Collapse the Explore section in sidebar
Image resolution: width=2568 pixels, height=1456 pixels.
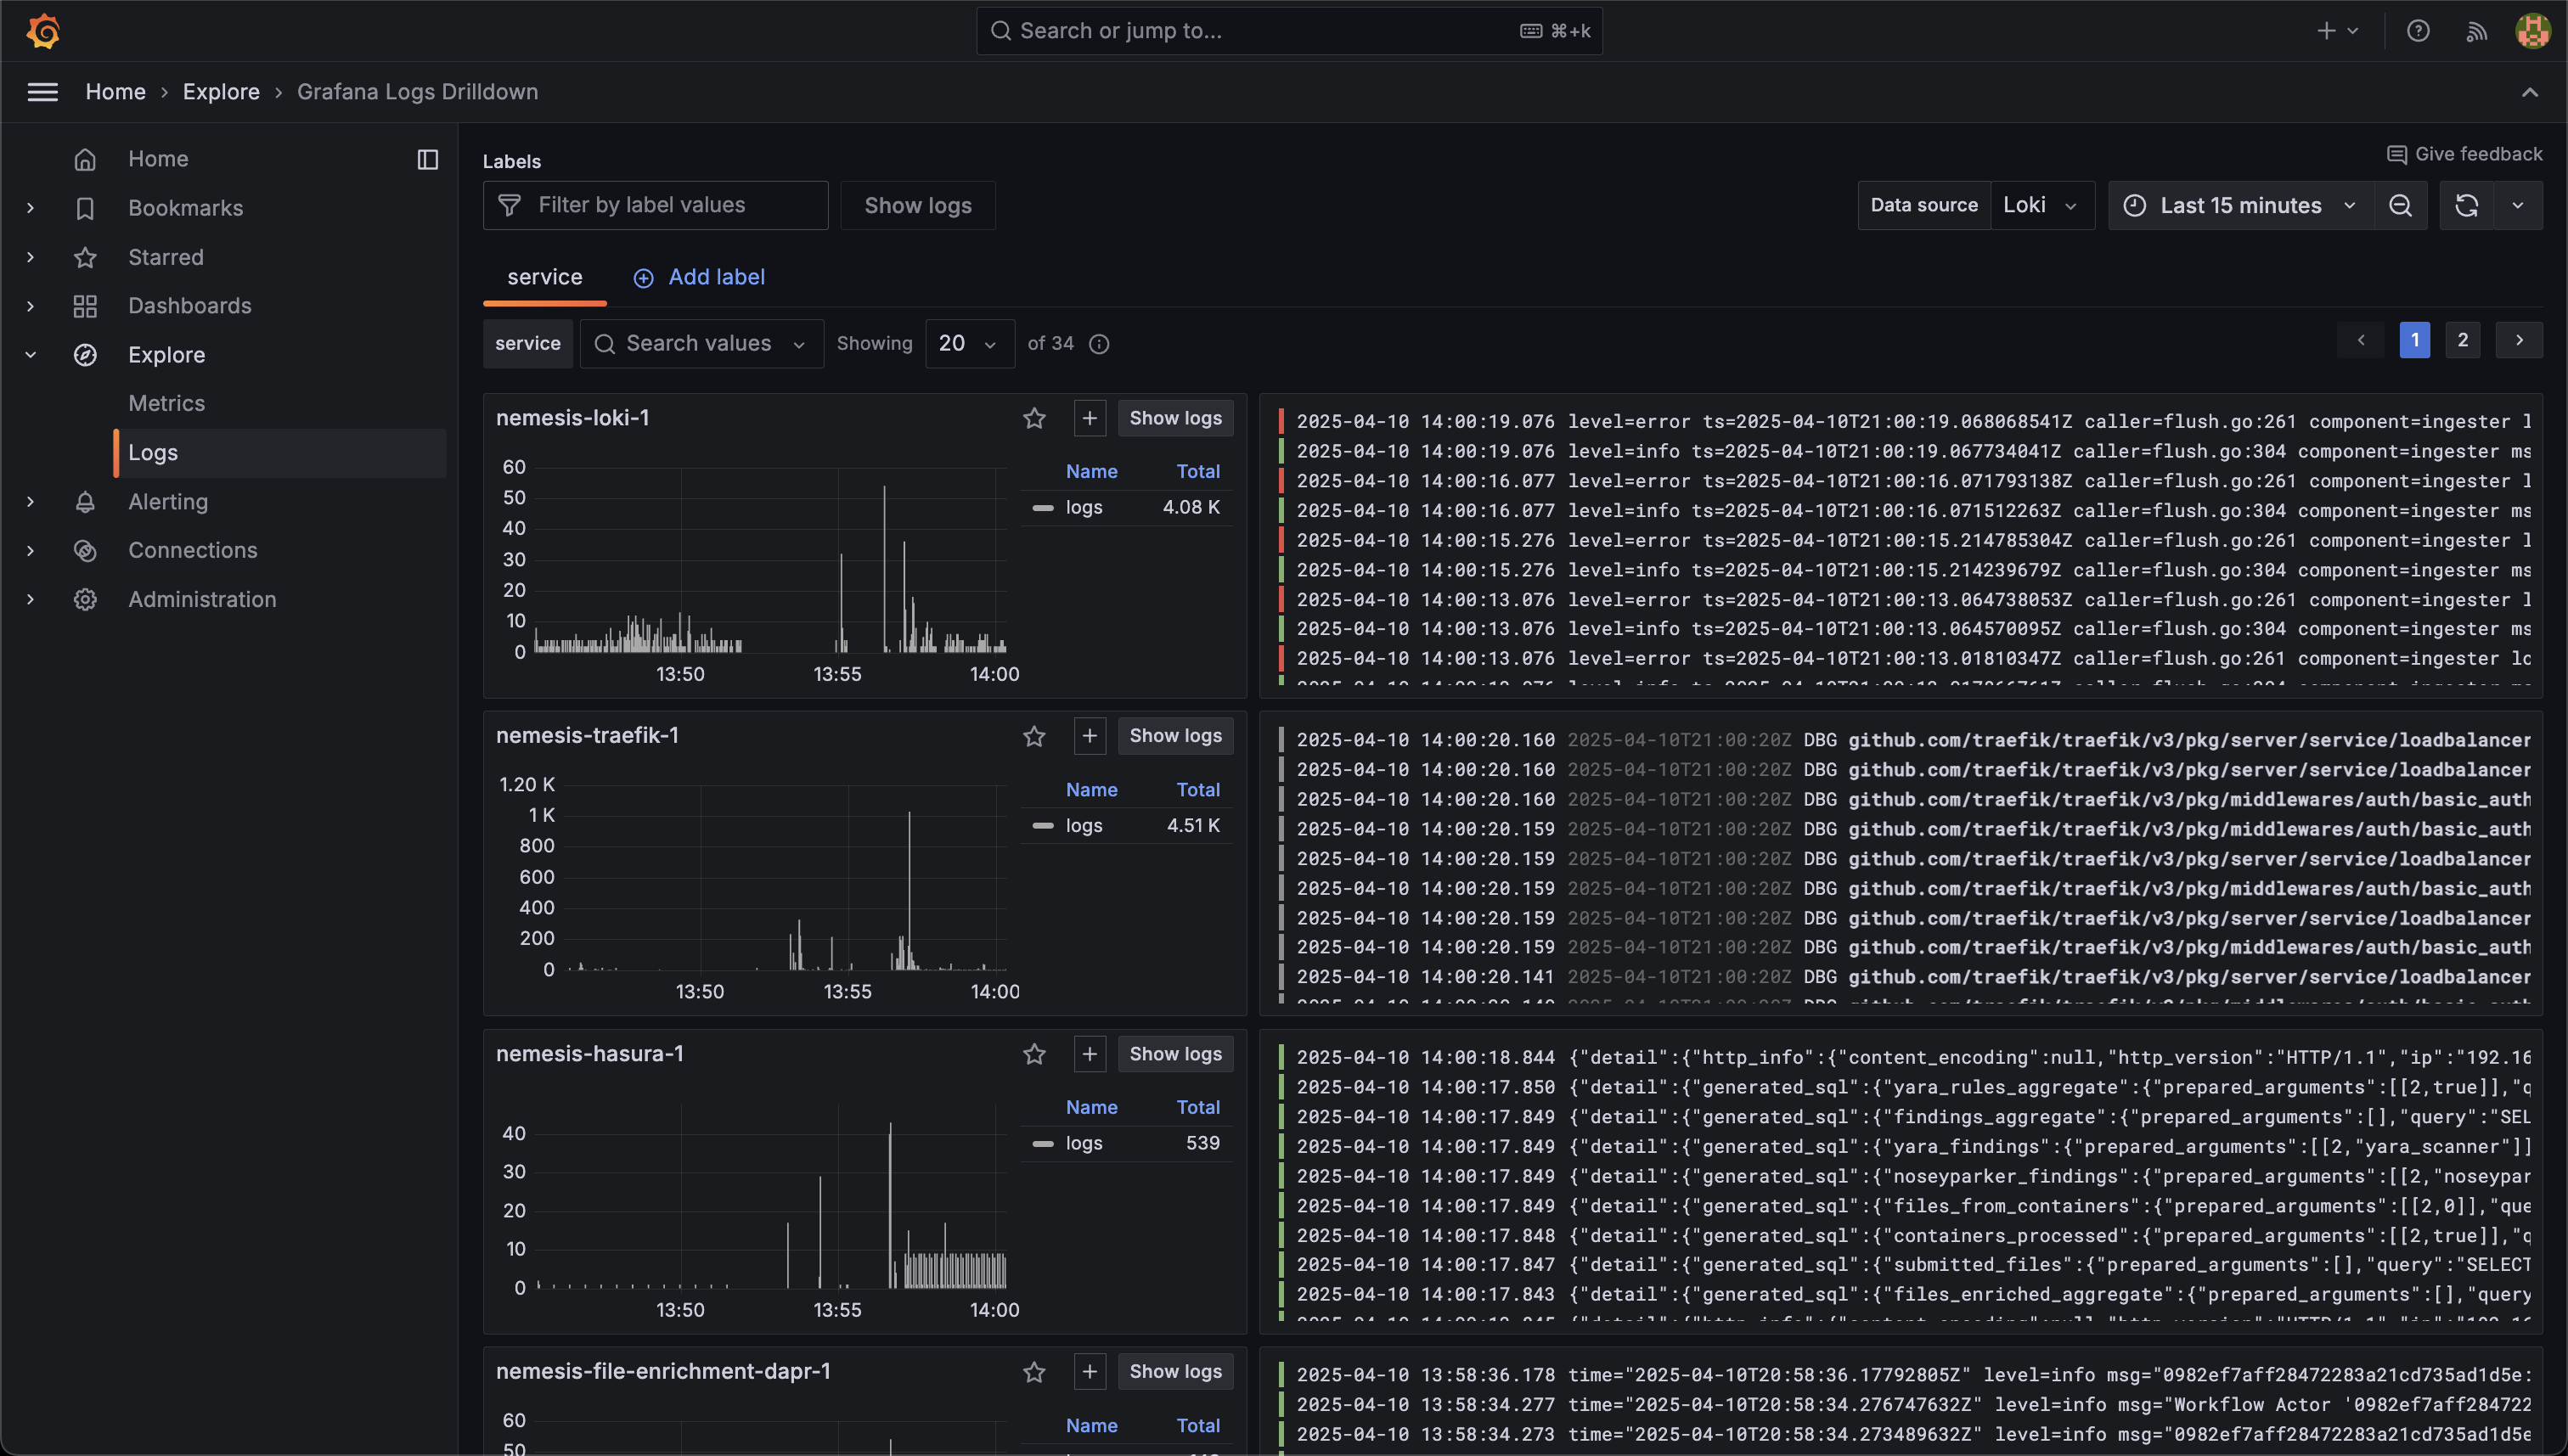pos(30,355)
